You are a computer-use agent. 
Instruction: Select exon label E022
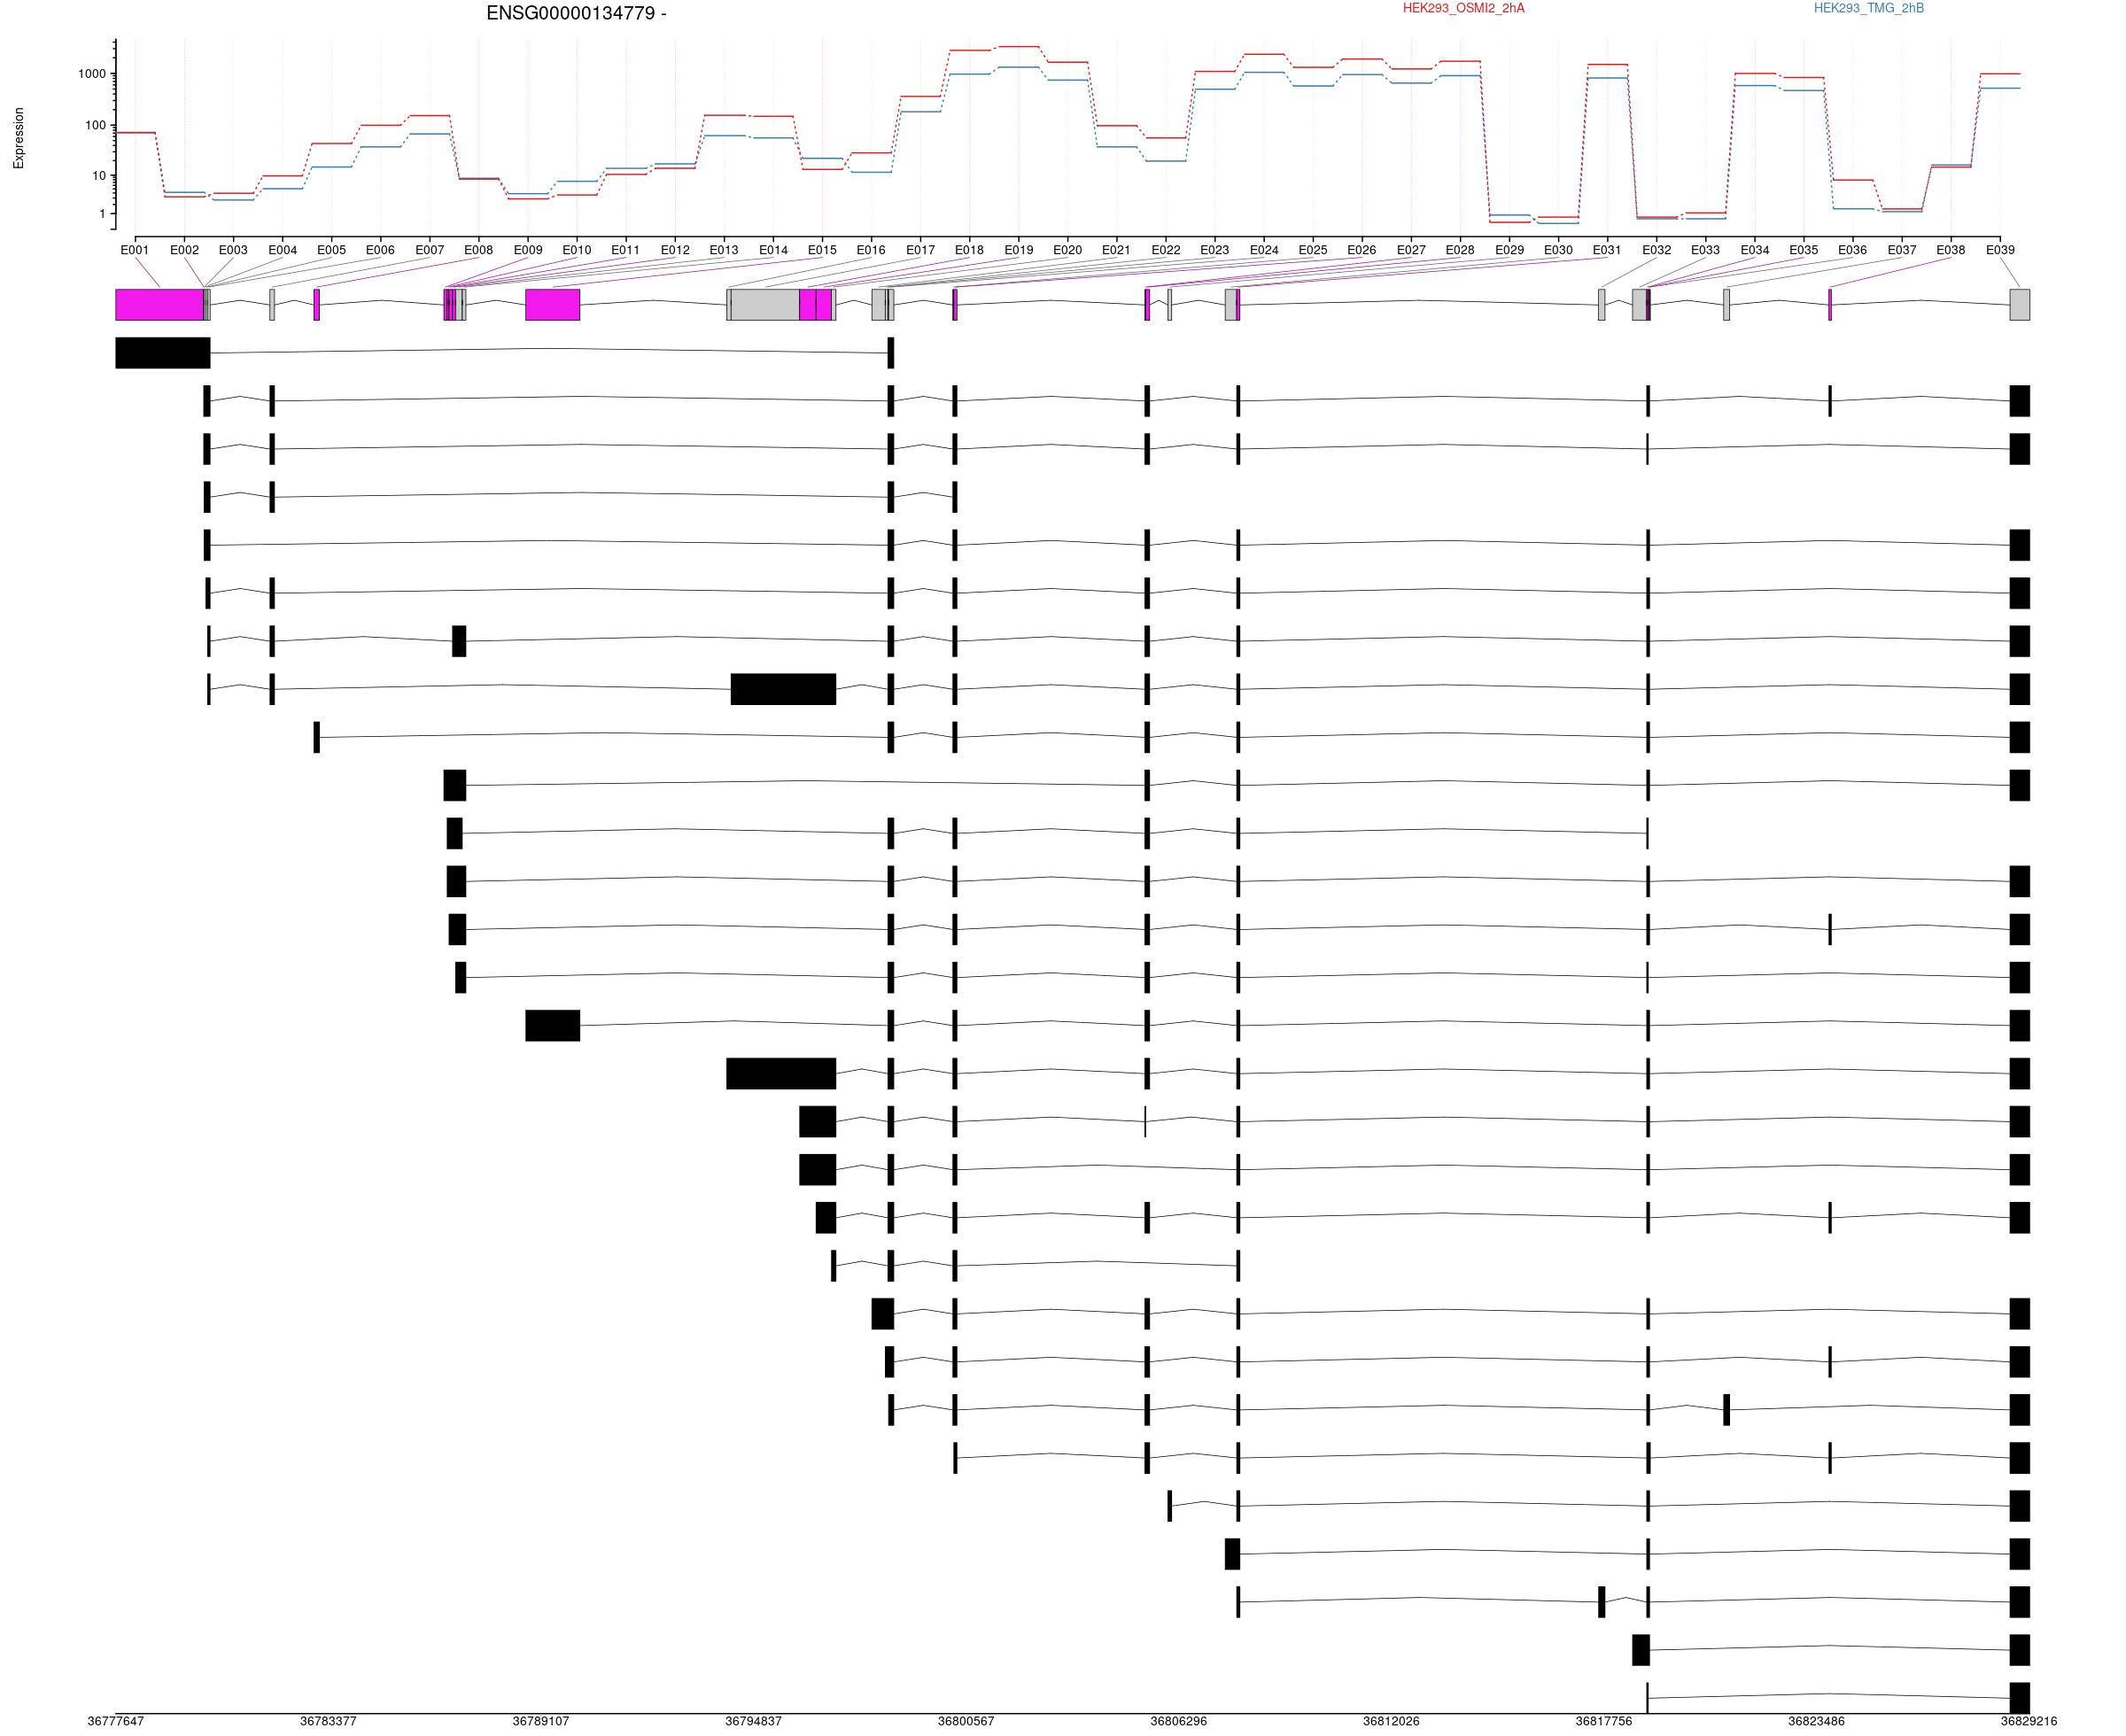coord(1165,250)
